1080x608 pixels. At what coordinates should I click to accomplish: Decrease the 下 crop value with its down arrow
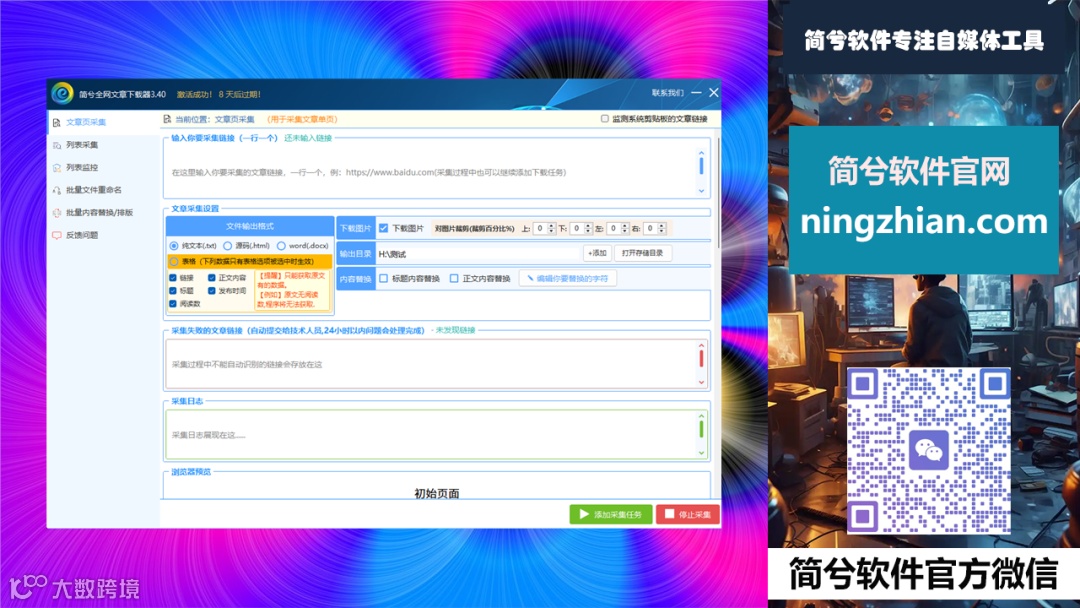[x=588, y=231]
